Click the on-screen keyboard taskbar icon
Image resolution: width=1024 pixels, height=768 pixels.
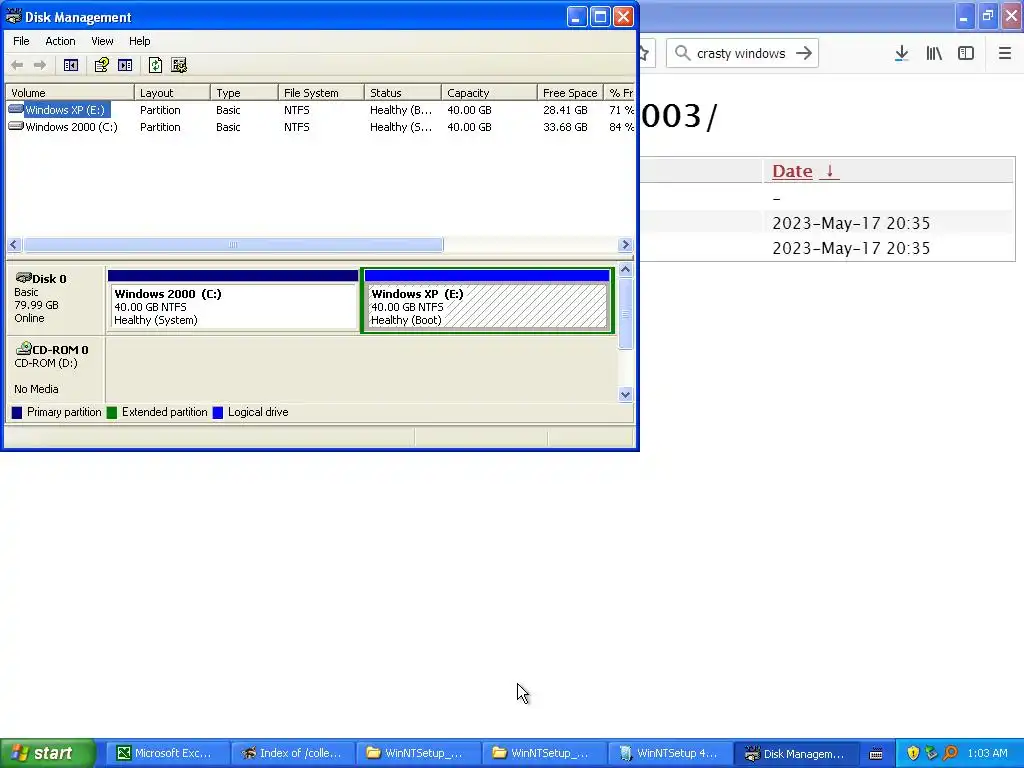[876, 754]
